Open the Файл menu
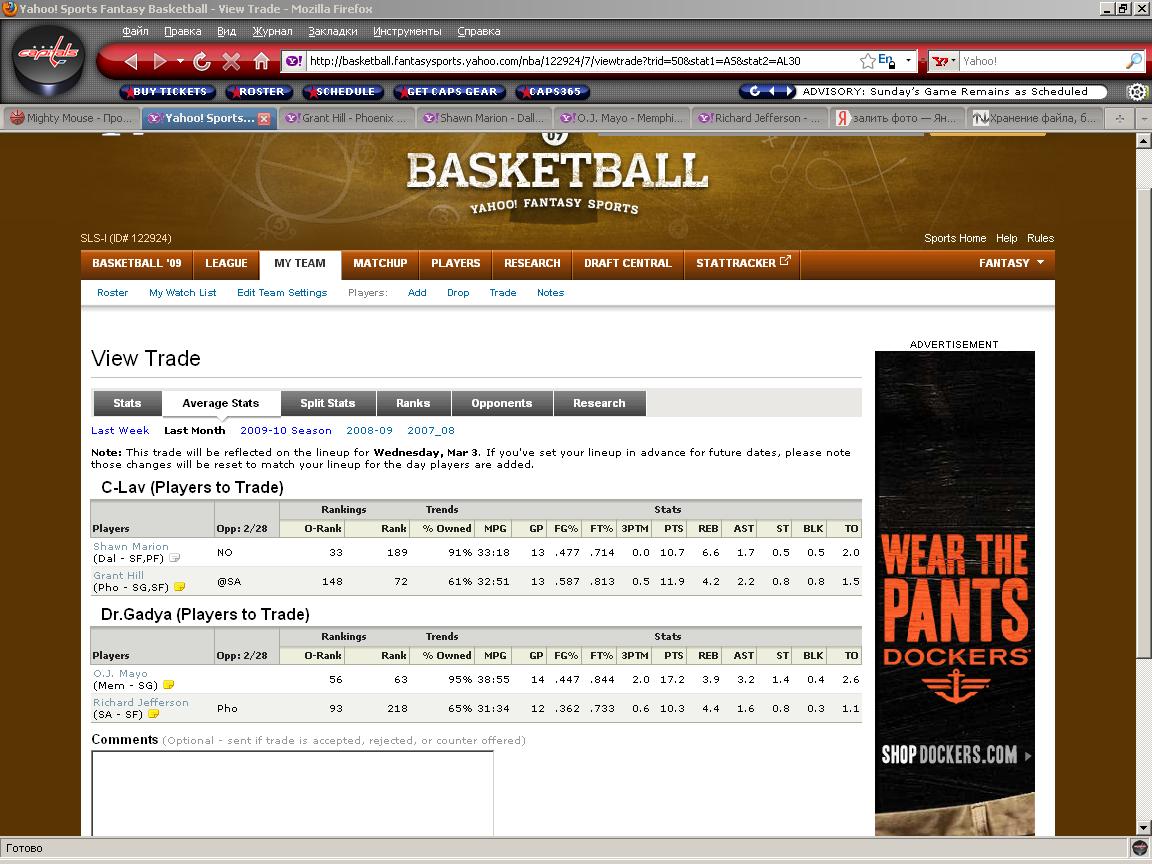Screen dimensions: 1152x864 [x=135, y=32]
